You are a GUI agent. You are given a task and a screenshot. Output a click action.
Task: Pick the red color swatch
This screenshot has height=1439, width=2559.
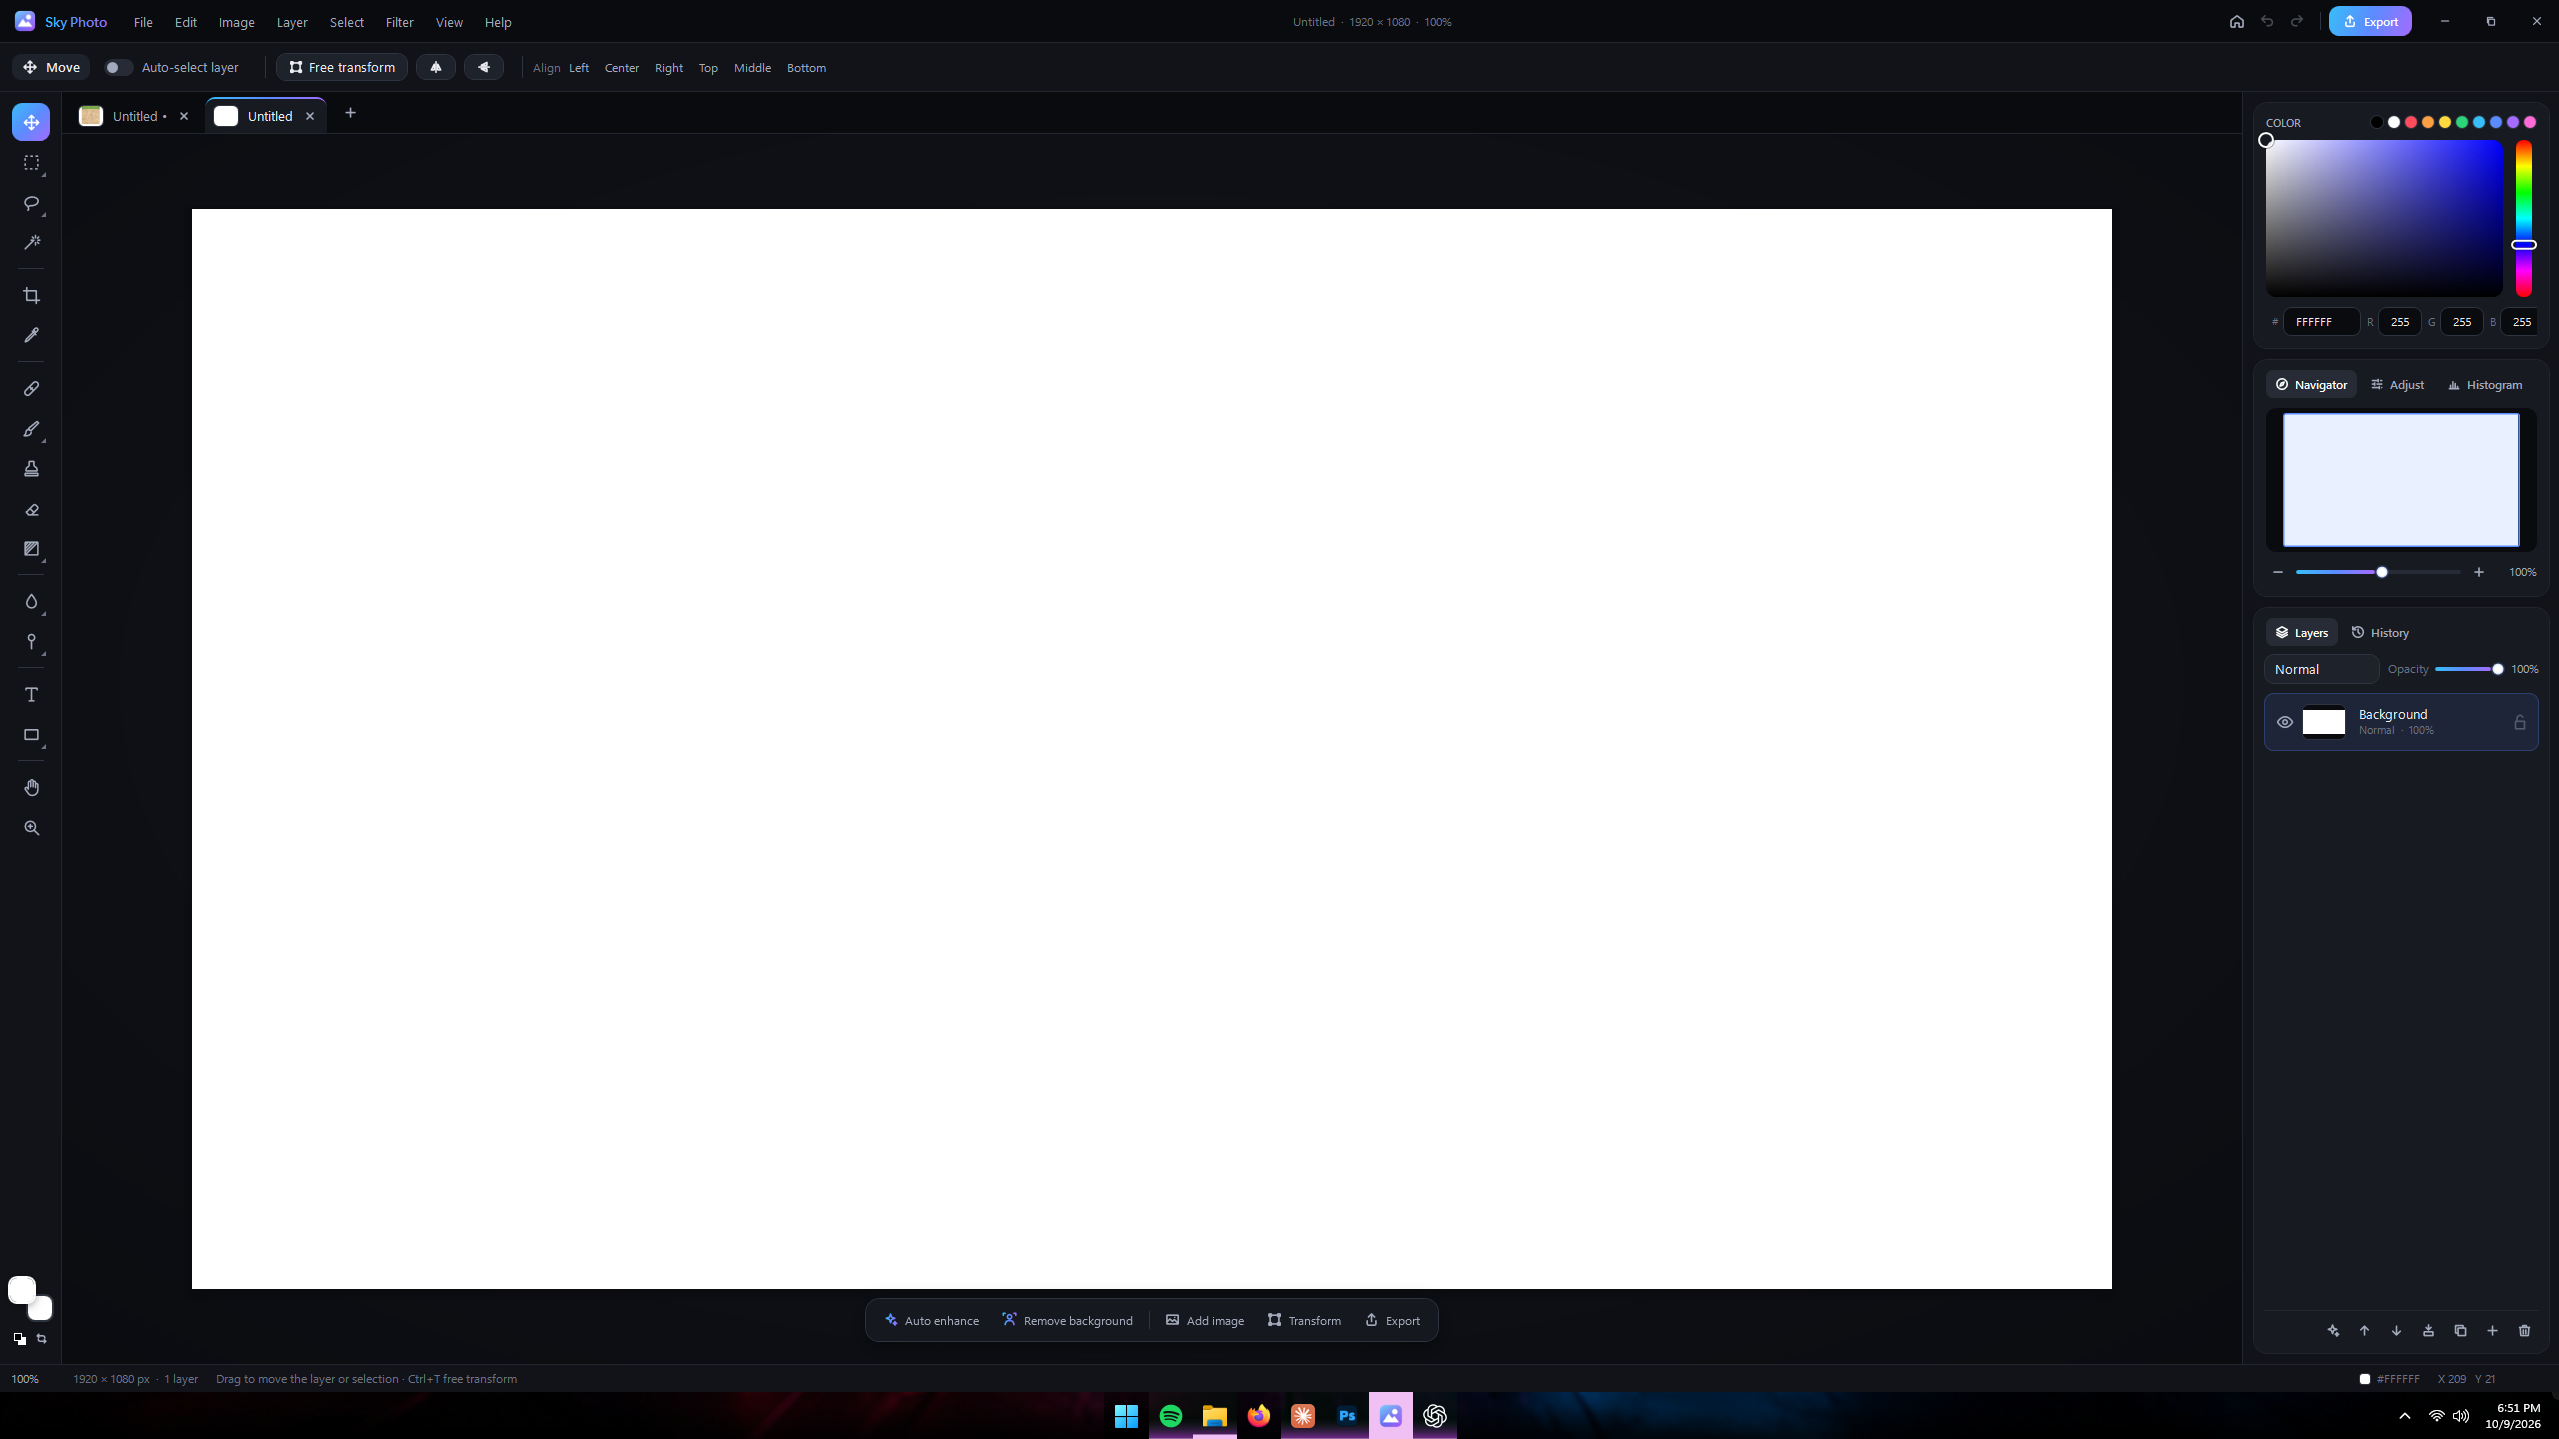pyautogui.click(x=2411, y=123)
